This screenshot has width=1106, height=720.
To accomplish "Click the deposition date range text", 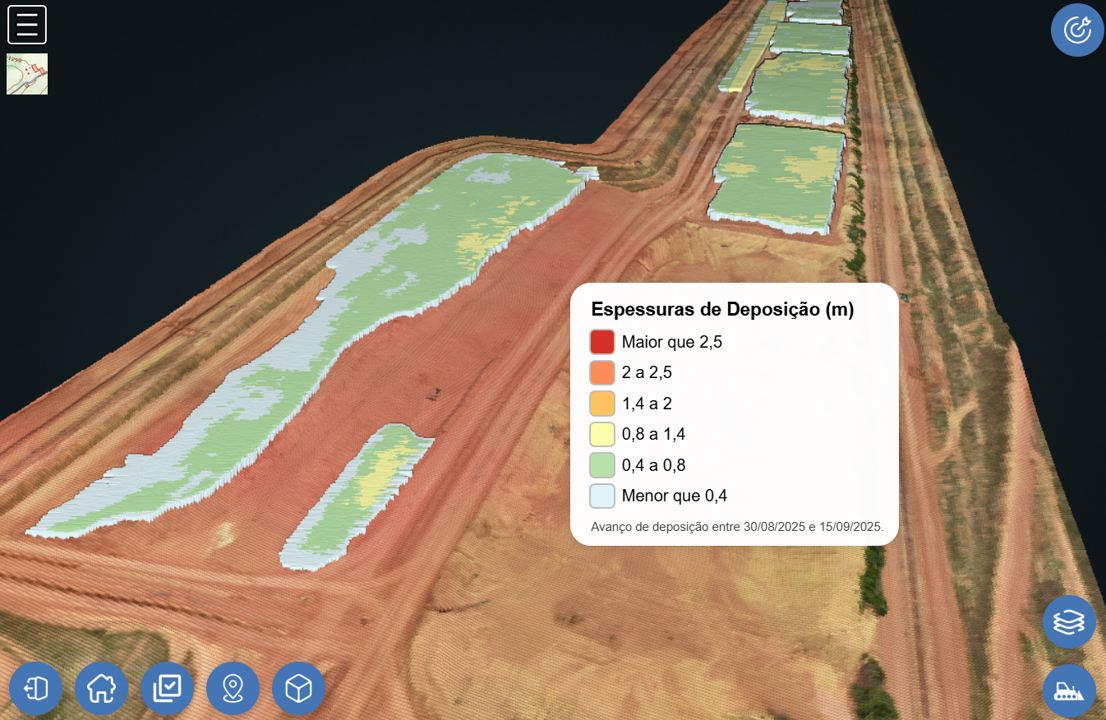I will (x=738, y=524).
